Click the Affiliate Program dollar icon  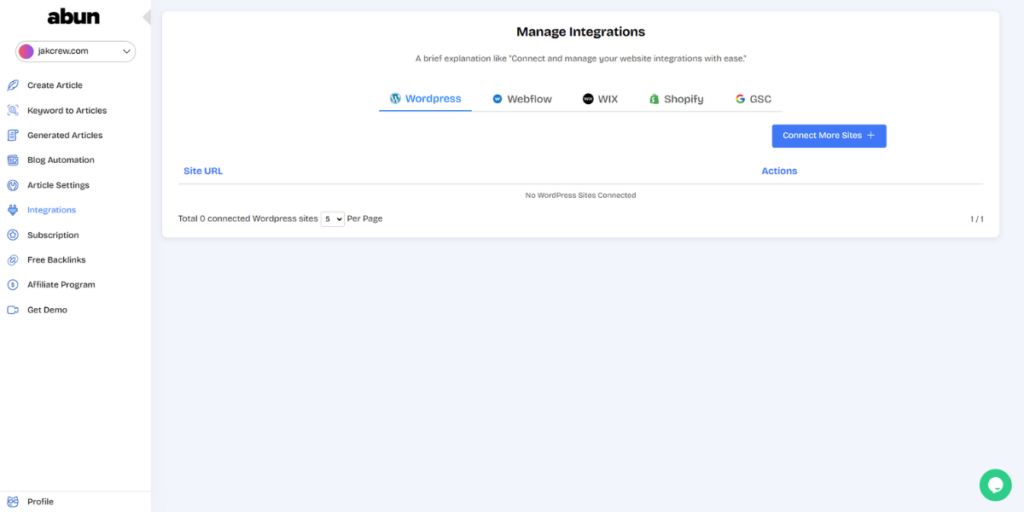12,285
